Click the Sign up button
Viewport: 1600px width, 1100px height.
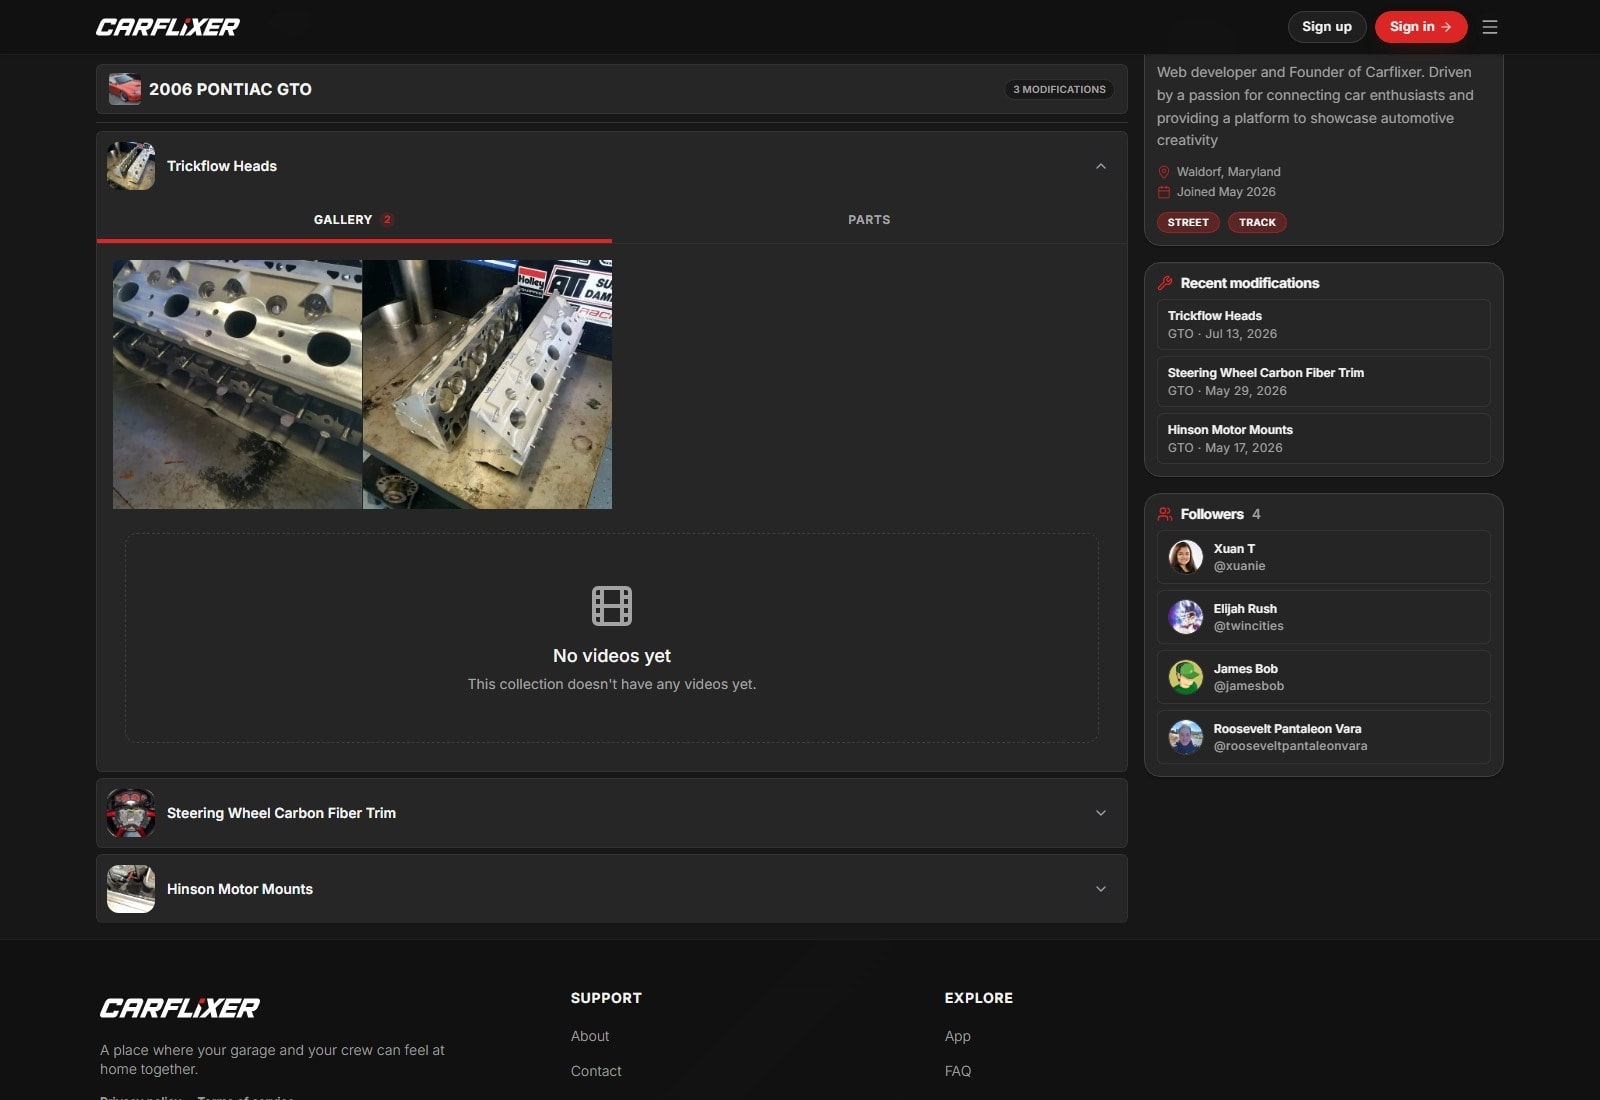pos(1327,27)
